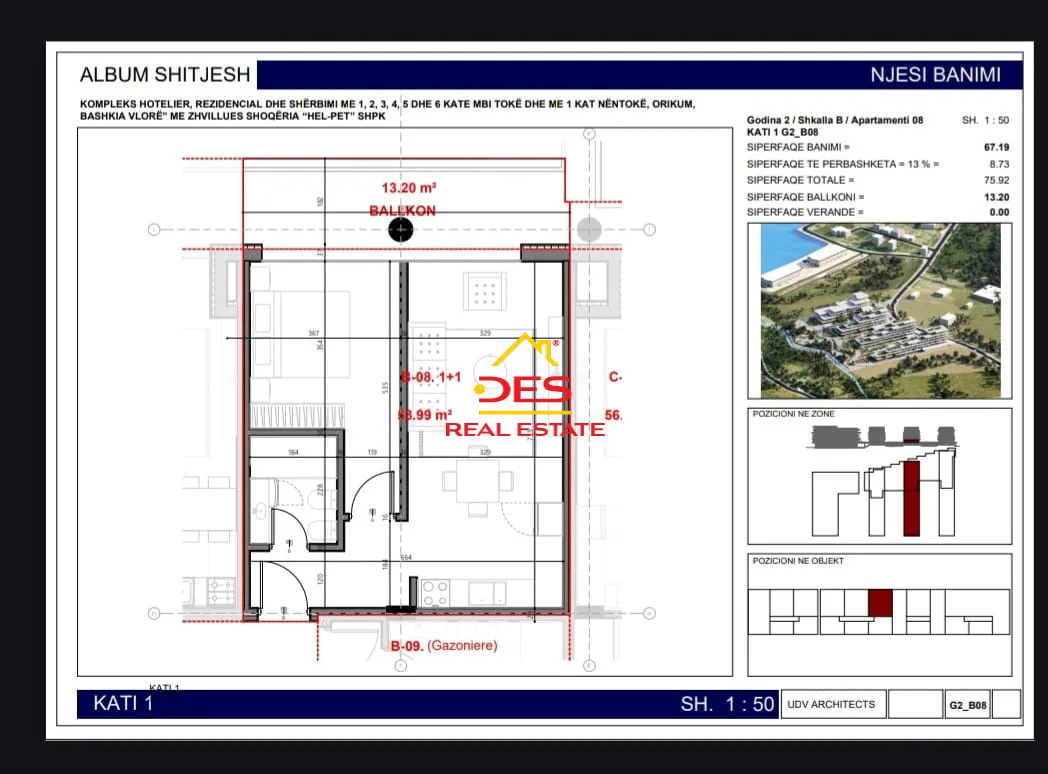The width and height of the screenshot is (1048, 774).
Task: Click the project description starting "KOMPLEKS HOTELIER"
Action: (388, 110)
